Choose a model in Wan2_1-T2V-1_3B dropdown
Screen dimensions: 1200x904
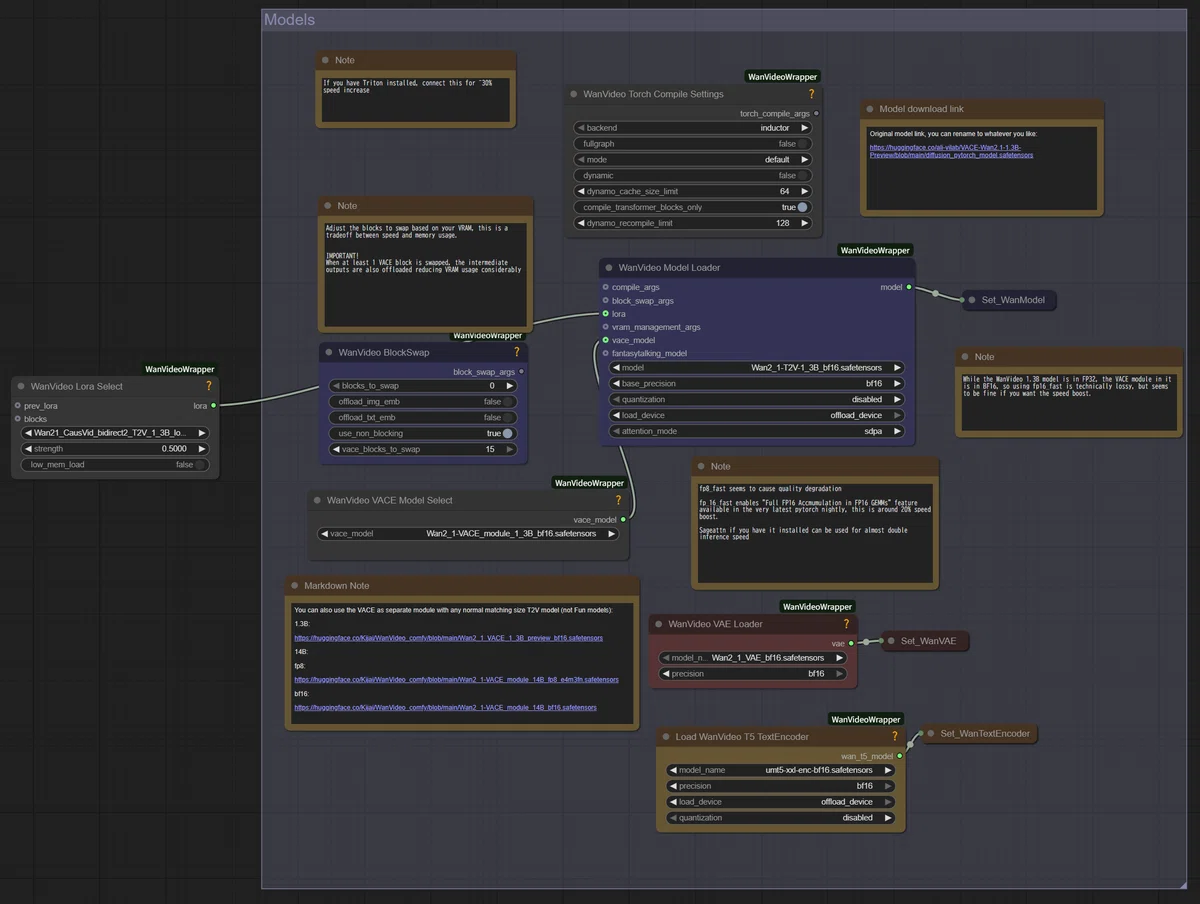(757, 368)
